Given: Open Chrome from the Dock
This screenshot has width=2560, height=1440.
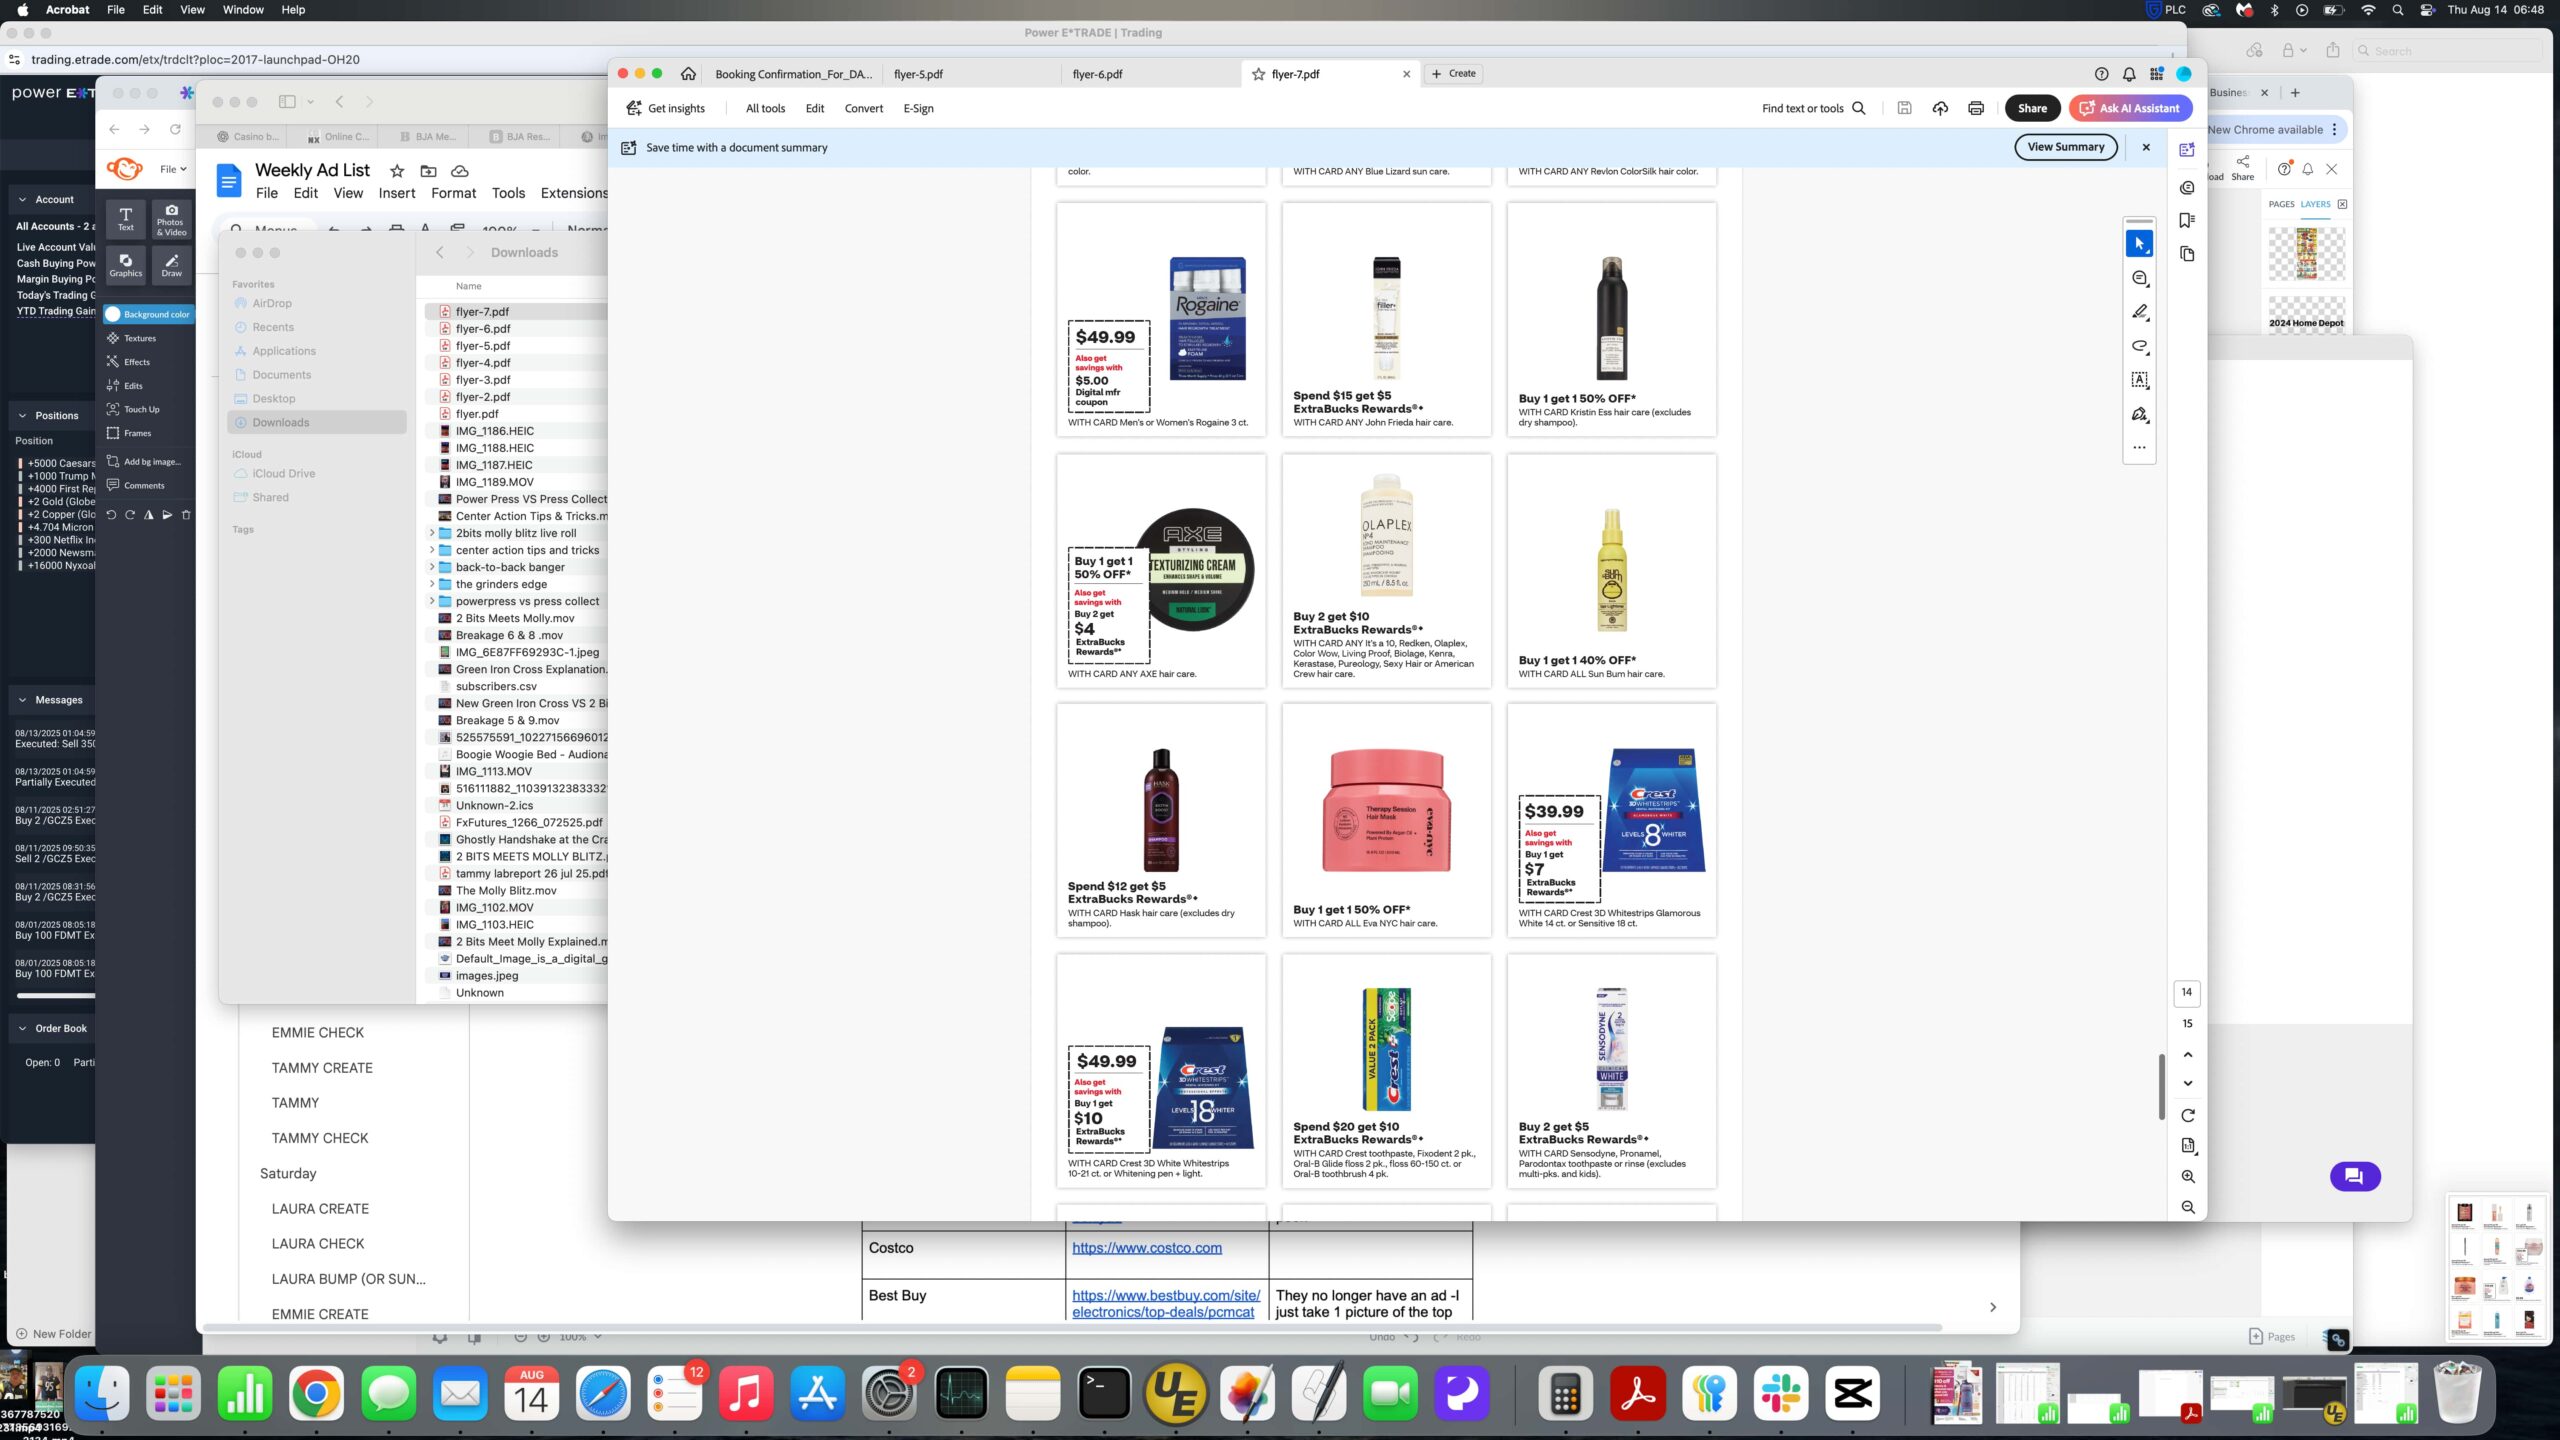Looking at the screenshot, I should tap(316, 1394).
